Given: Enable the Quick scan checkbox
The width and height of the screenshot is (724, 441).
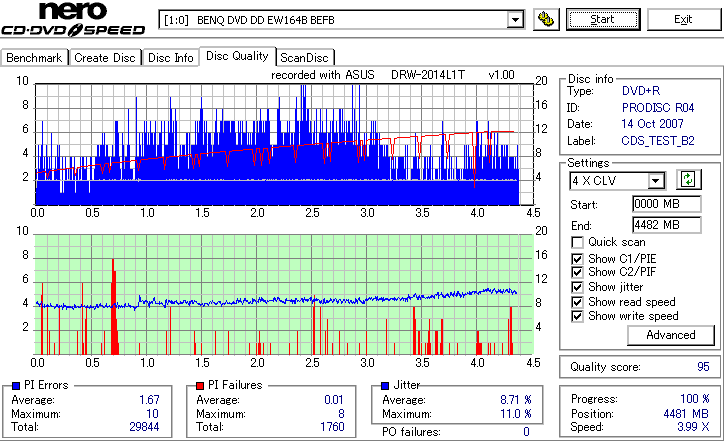Looking at the screenshot, I should [577, 242].
